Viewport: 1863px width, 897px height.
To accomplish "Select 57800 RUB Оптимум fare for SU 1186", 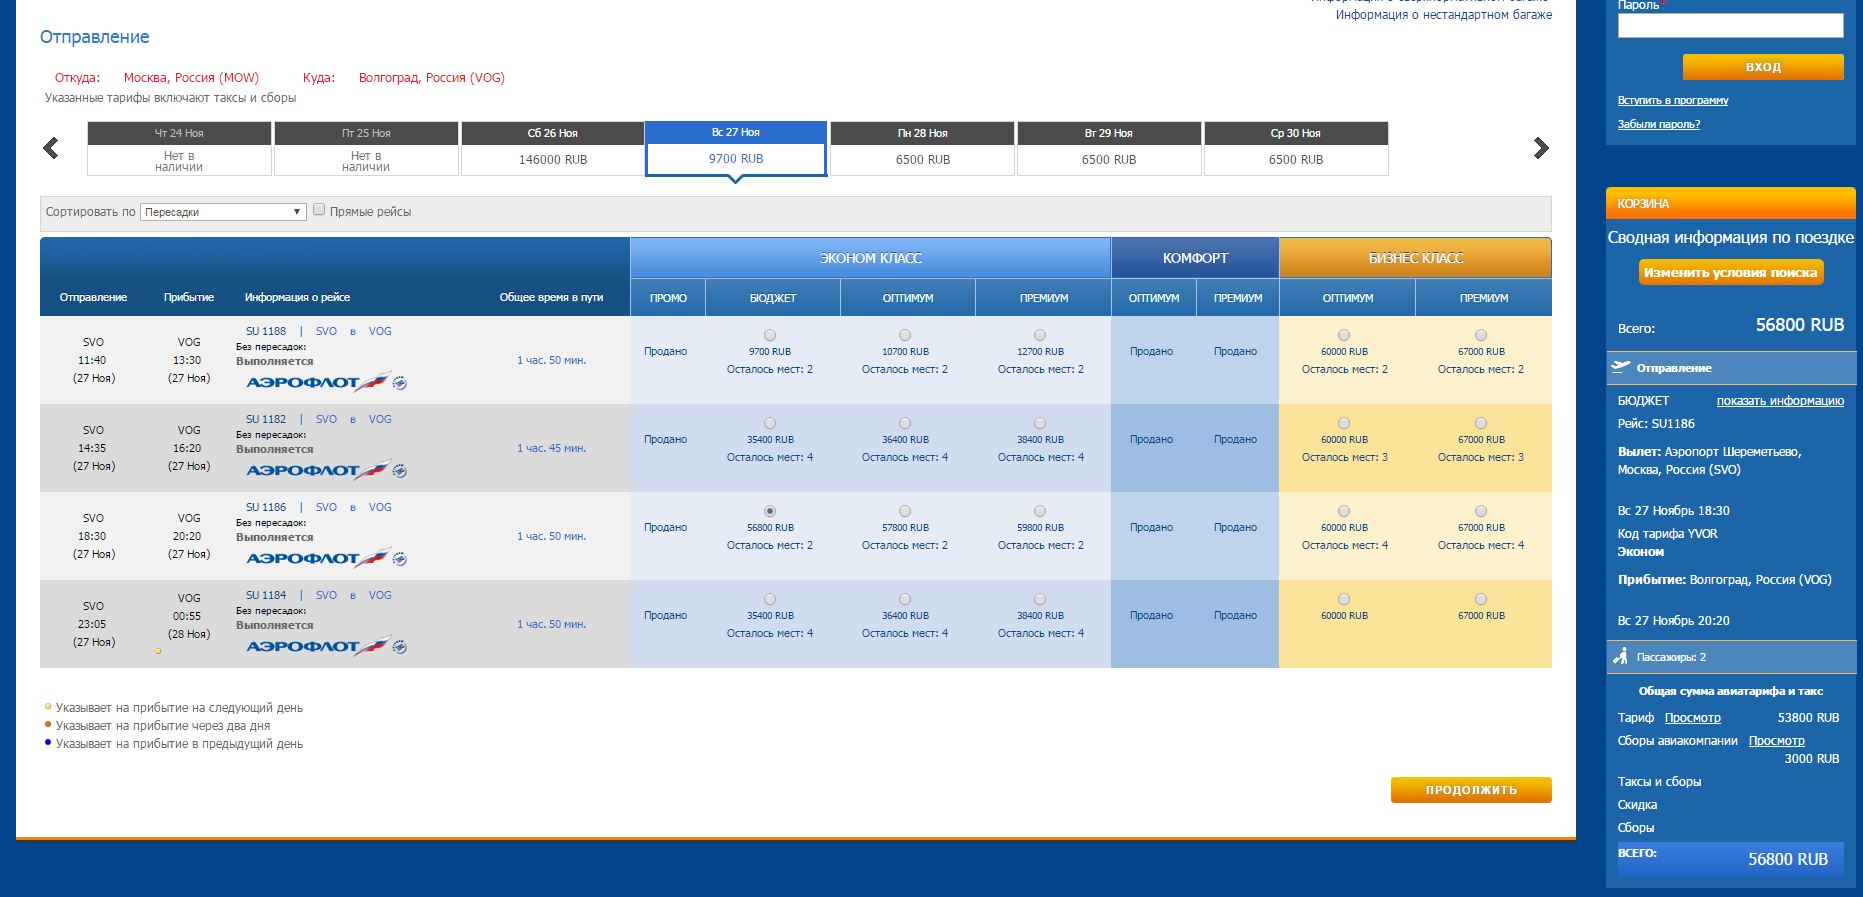I will tap(904, 511).
